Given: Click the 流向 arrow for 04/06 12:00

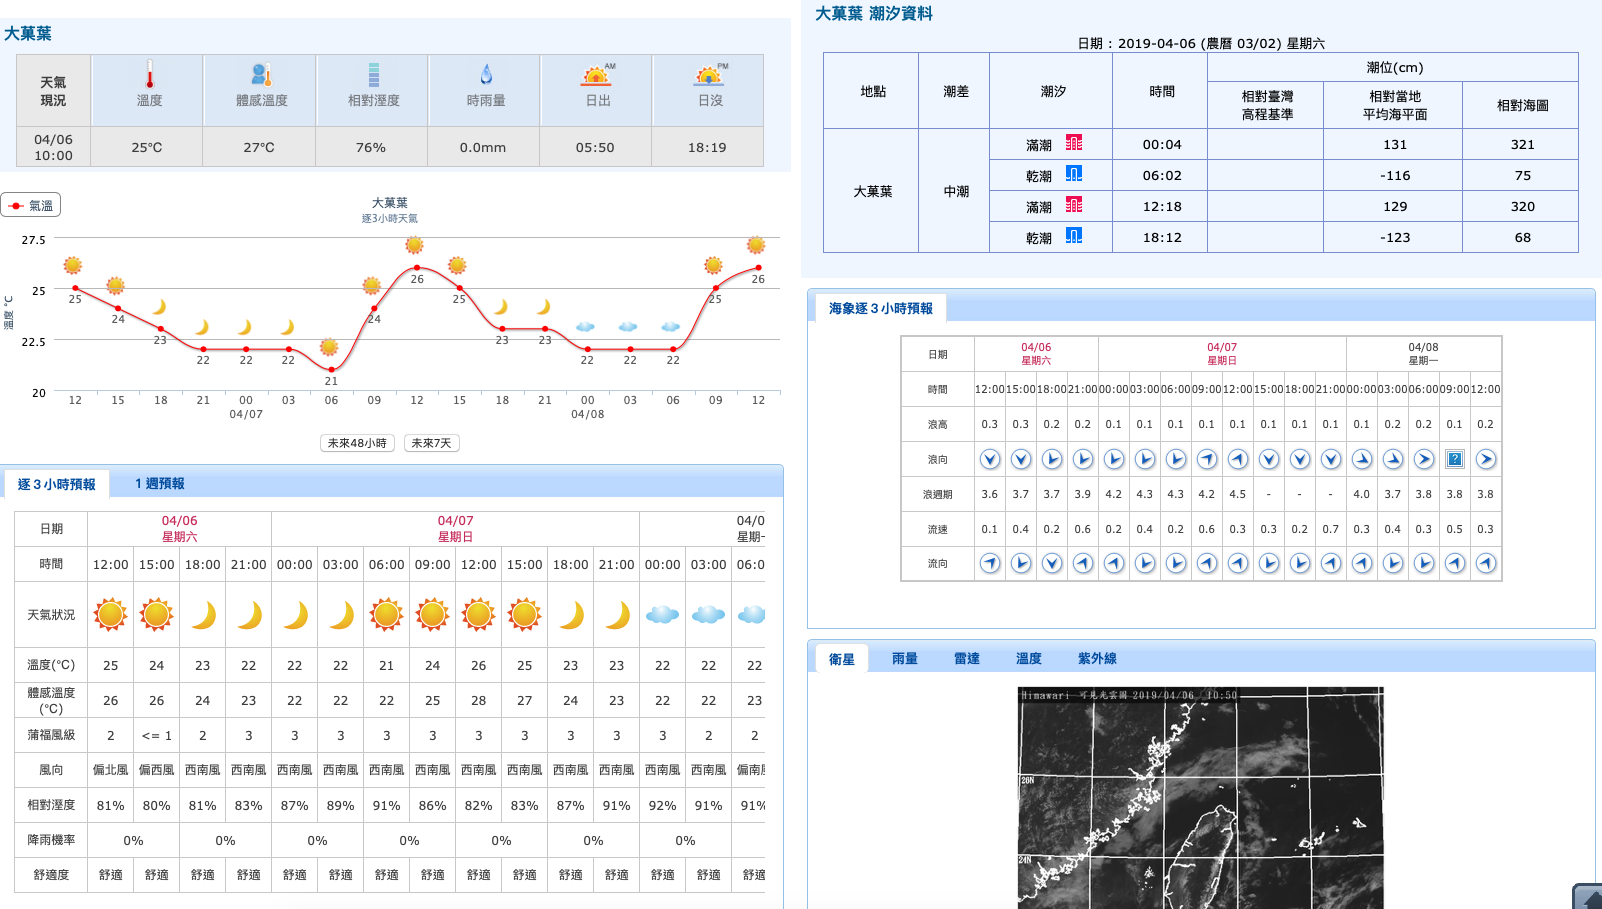Looking at the screenshot, I should click(990, 563).
